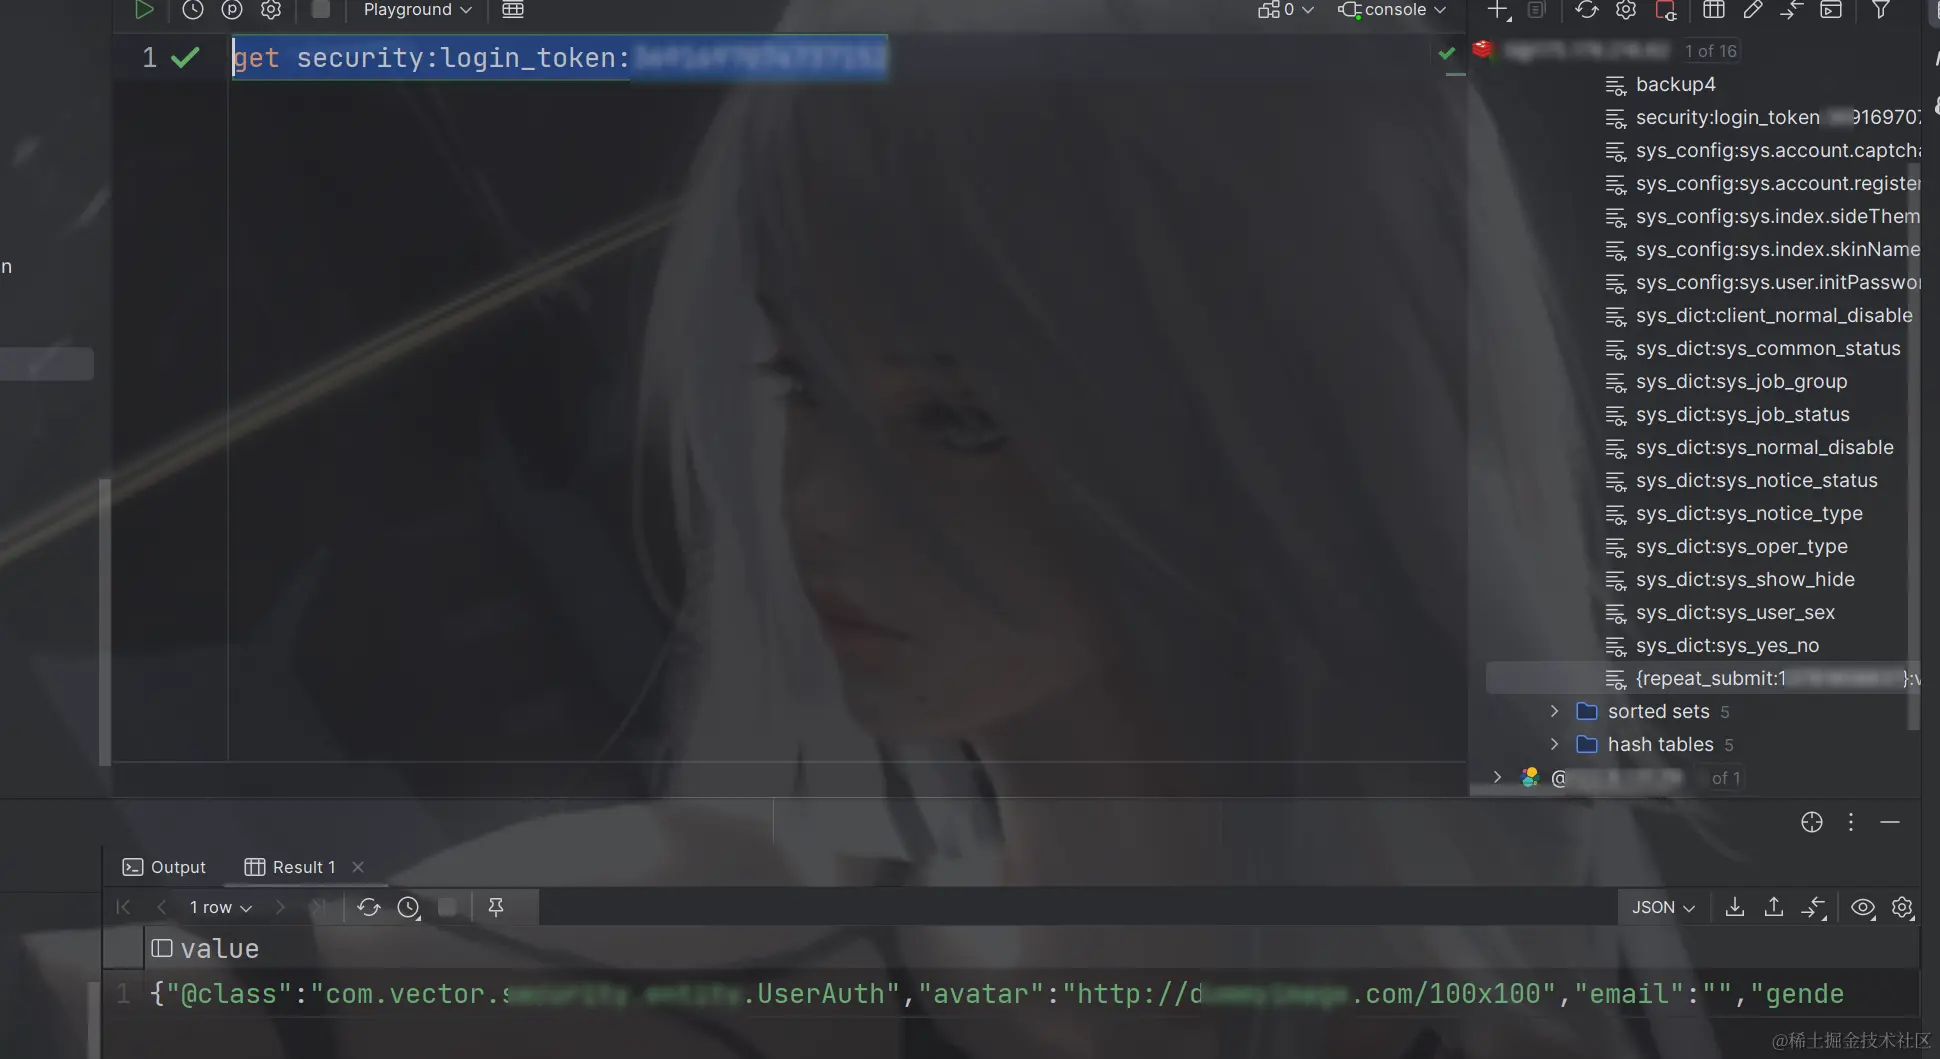Open the JSON data extractor dropdown
Image resolution: width=1940 pixels, height=1059 pixels.
pos(1663,907)
